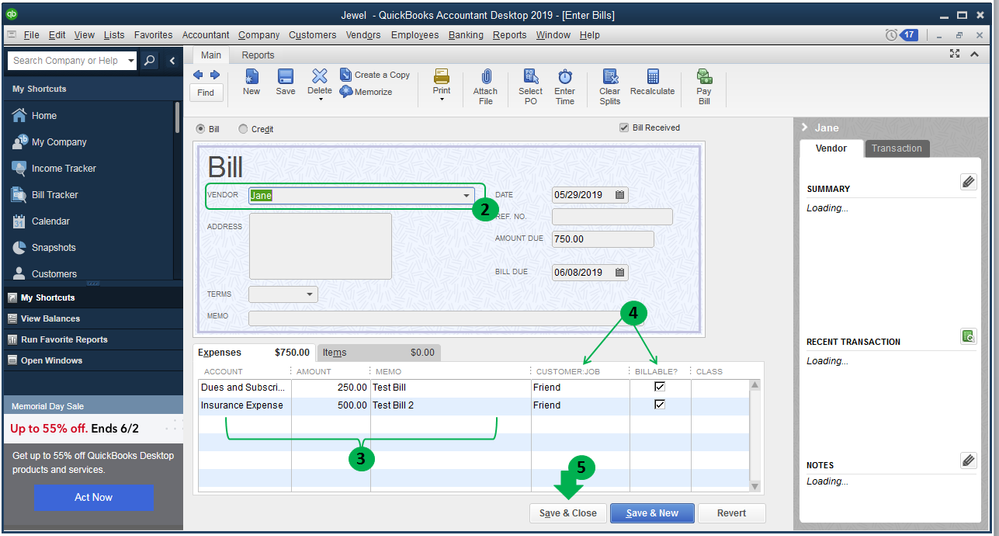Open Enter Time tool

564,86
